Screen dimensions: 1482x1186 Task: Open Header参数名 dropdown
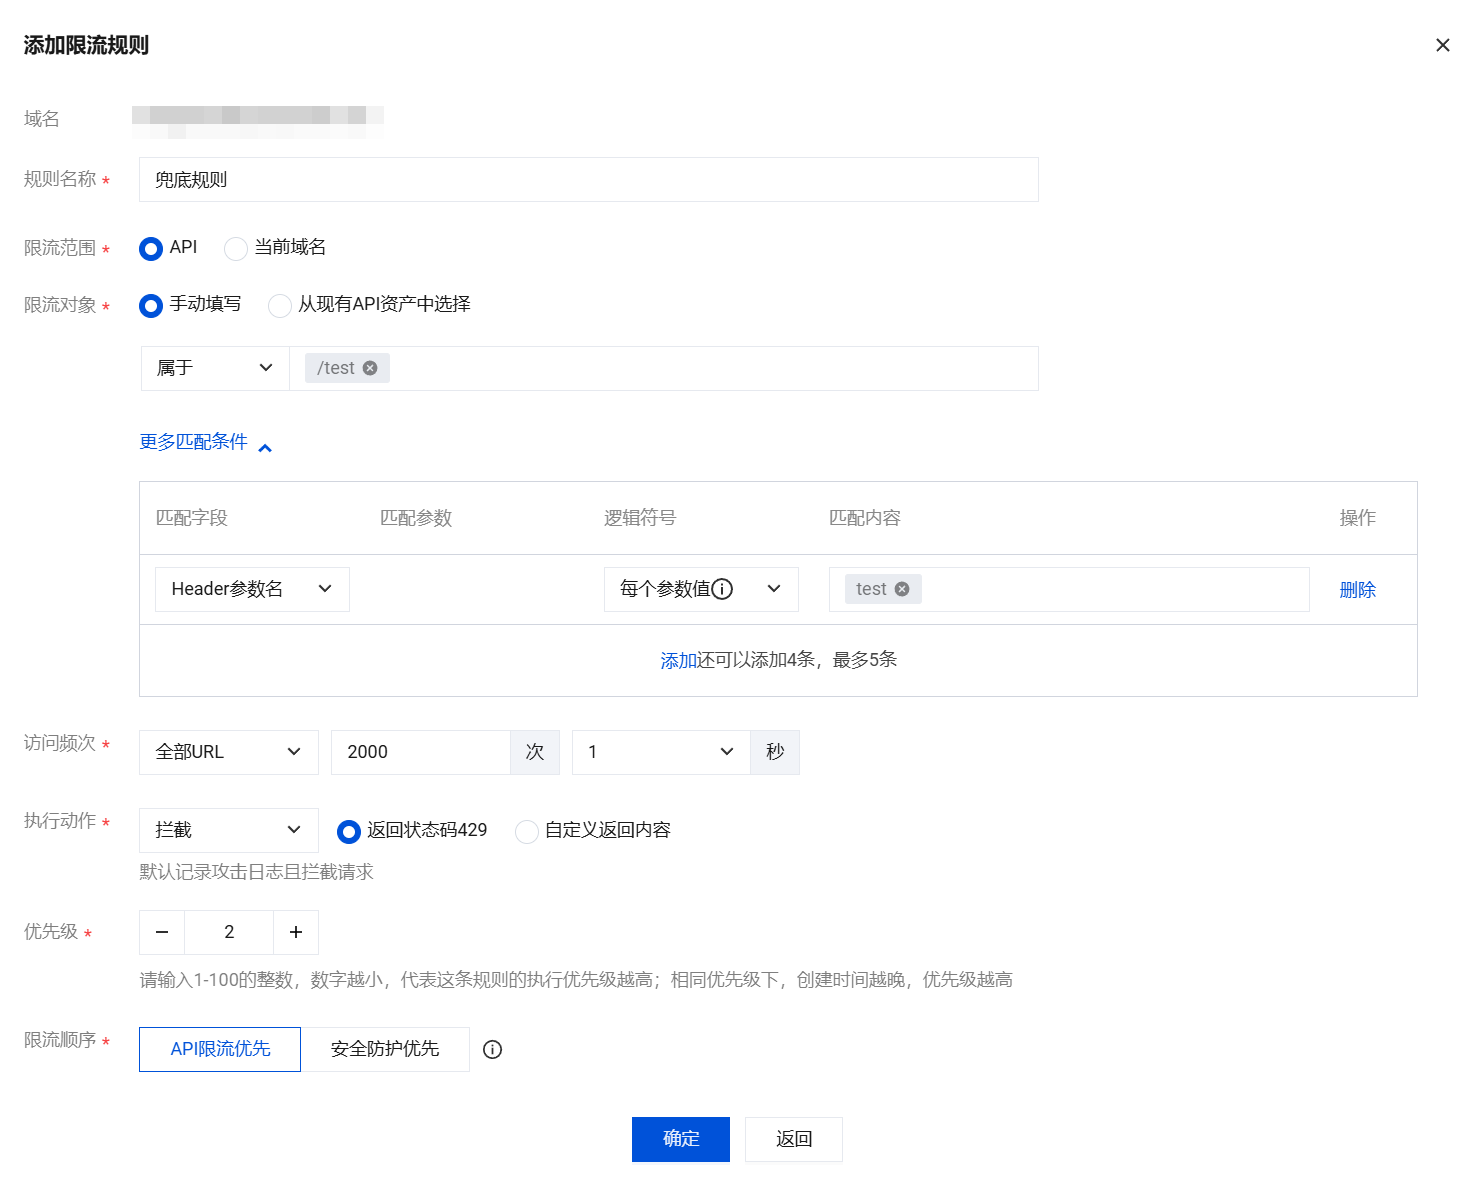pos(252,589)
